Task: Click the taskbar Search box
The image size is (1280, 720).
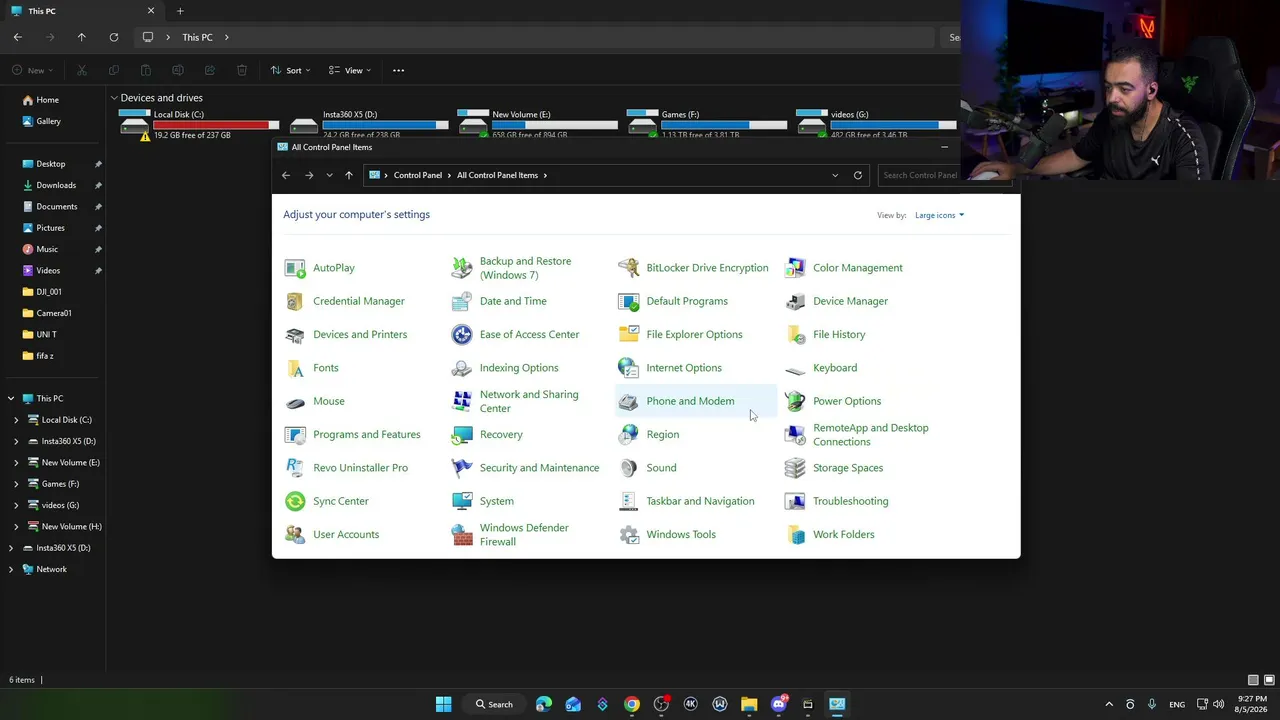Action: pos(494,704)
